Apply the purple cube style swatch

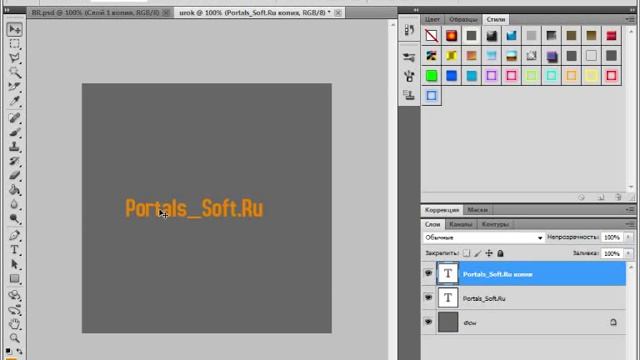click(551, 56)
